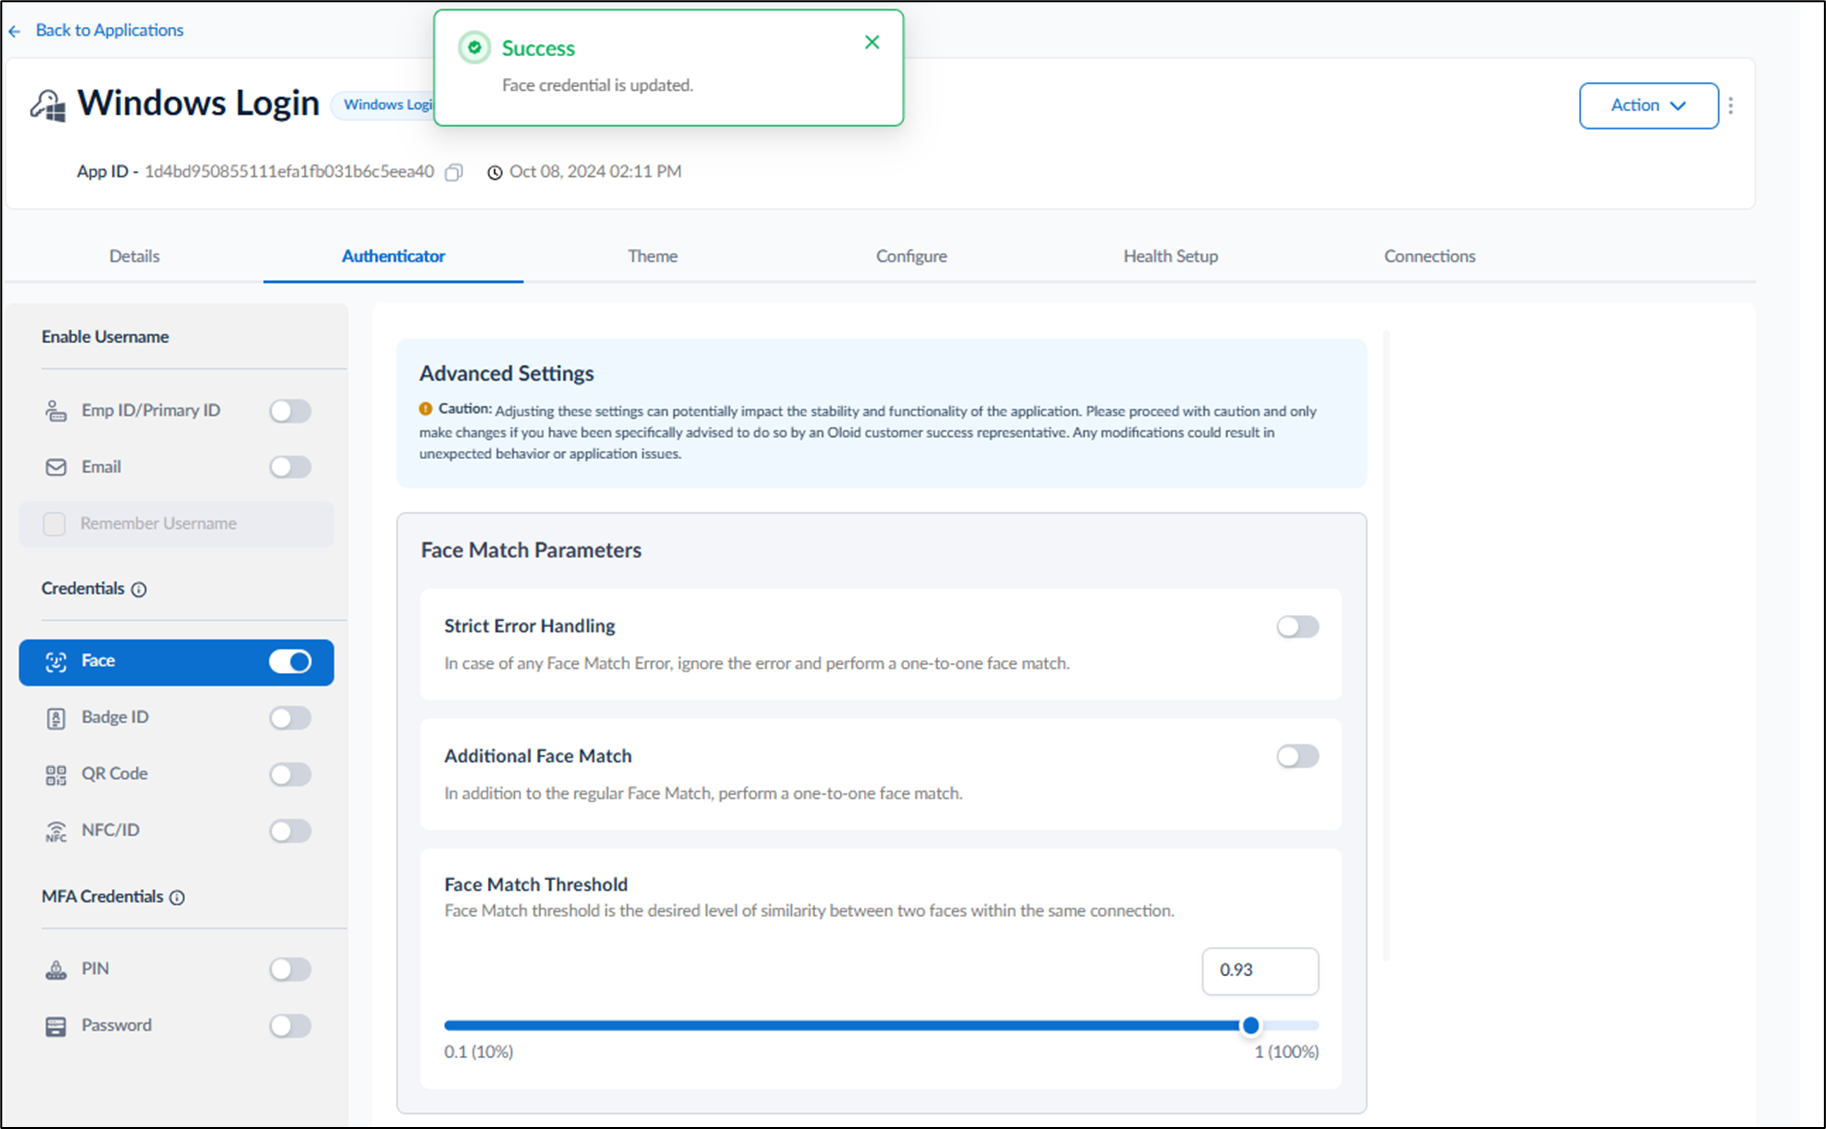Screen dimensions: 1826x1129
Task: Go Back to Applications
Action: (x=109, y=30)
